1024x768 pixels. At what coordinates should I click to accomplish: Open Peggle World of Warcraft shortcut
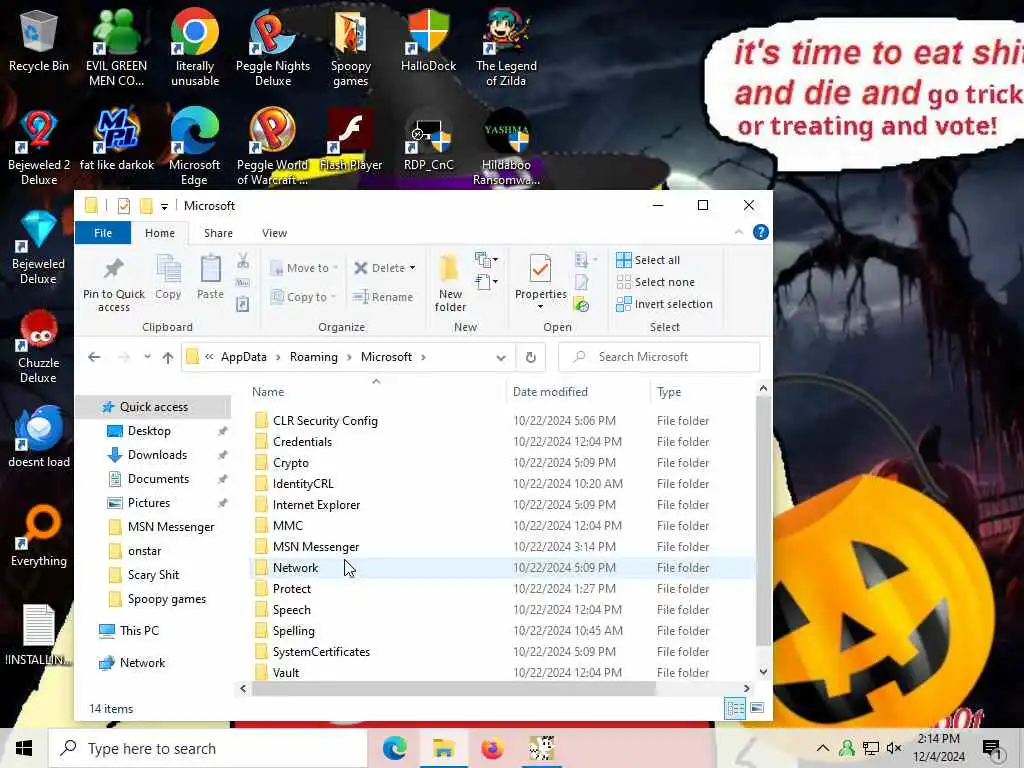[x=273, y=148]
